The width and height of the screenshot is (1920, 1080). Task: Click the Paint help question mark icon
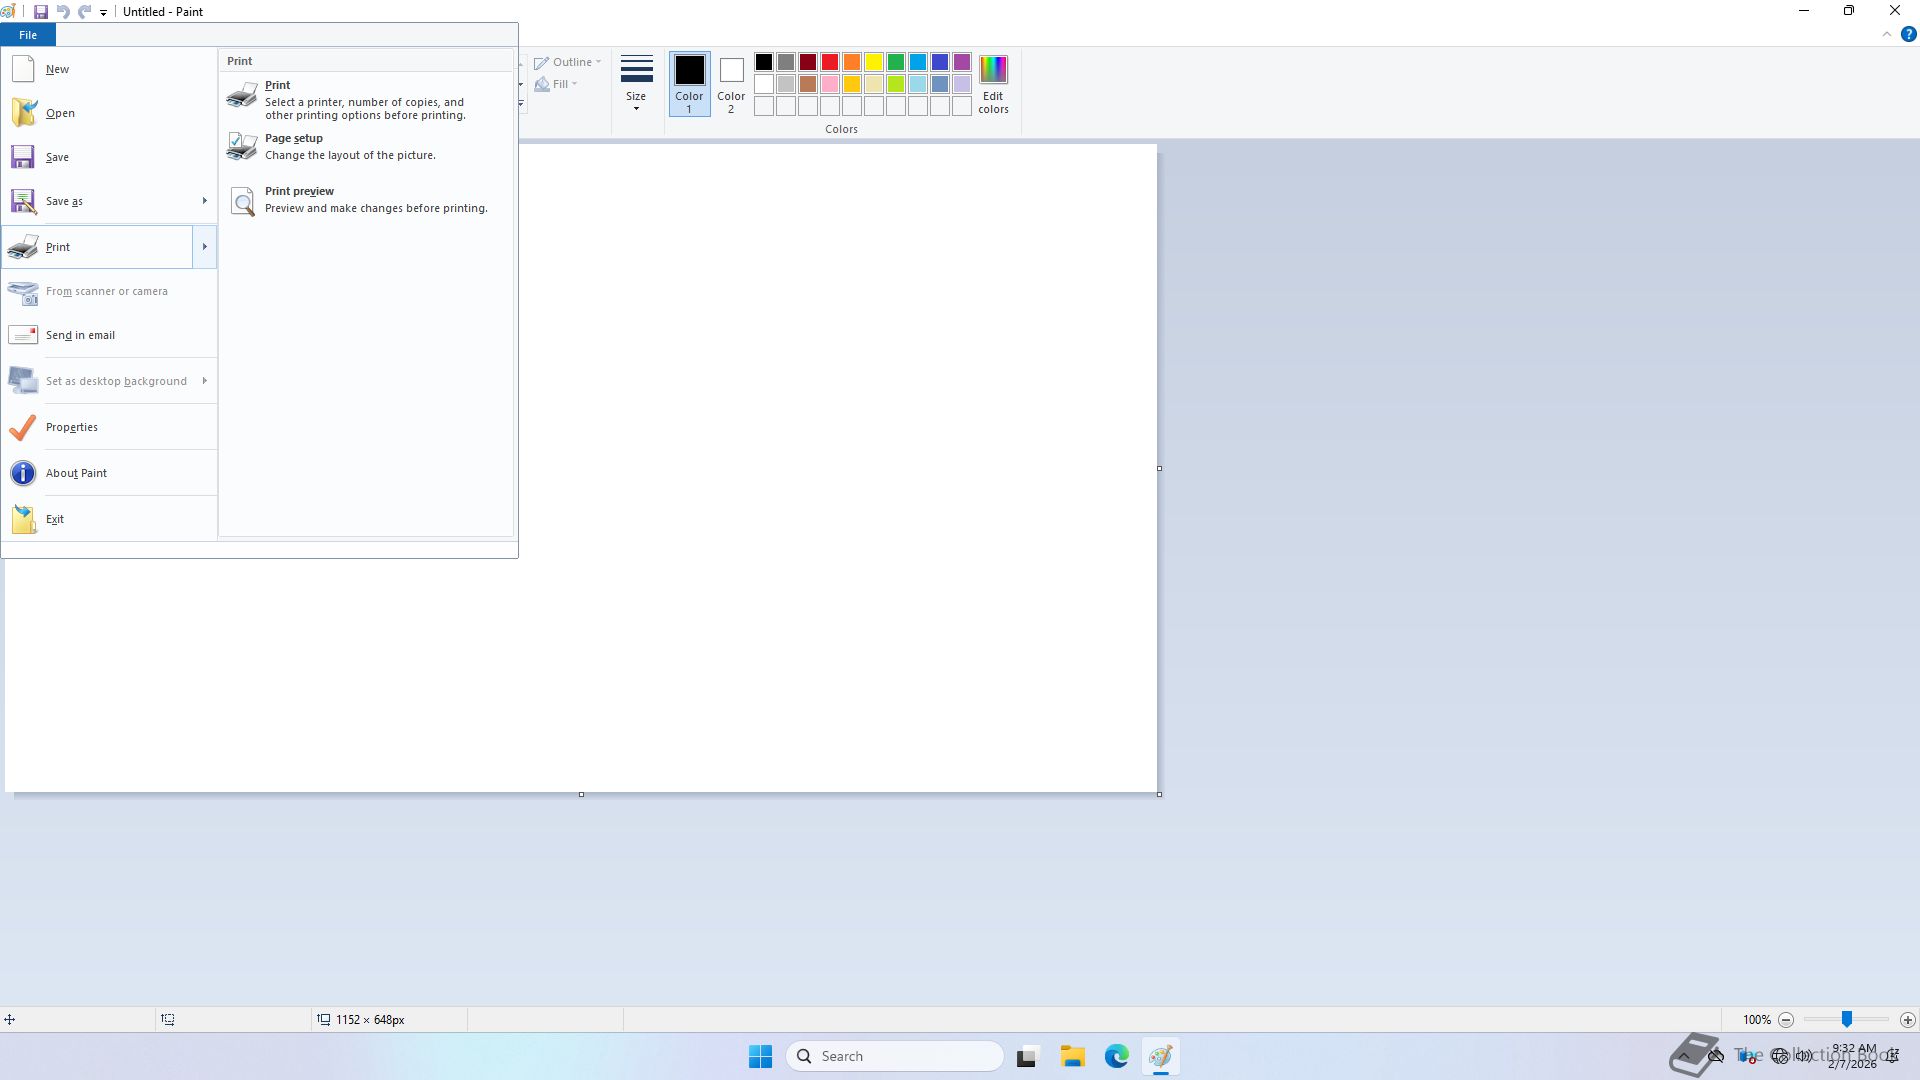click(1908, 34)
